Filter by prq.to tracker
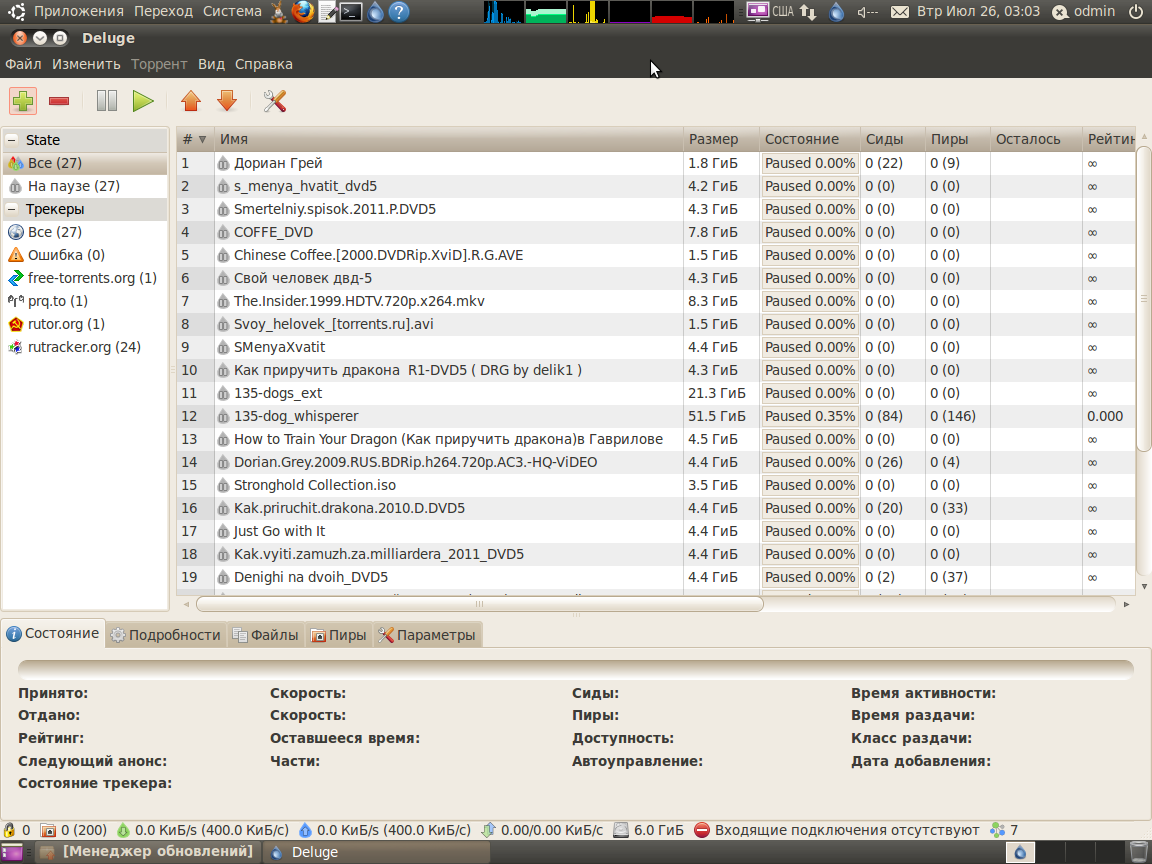 (x=85, y=301)
